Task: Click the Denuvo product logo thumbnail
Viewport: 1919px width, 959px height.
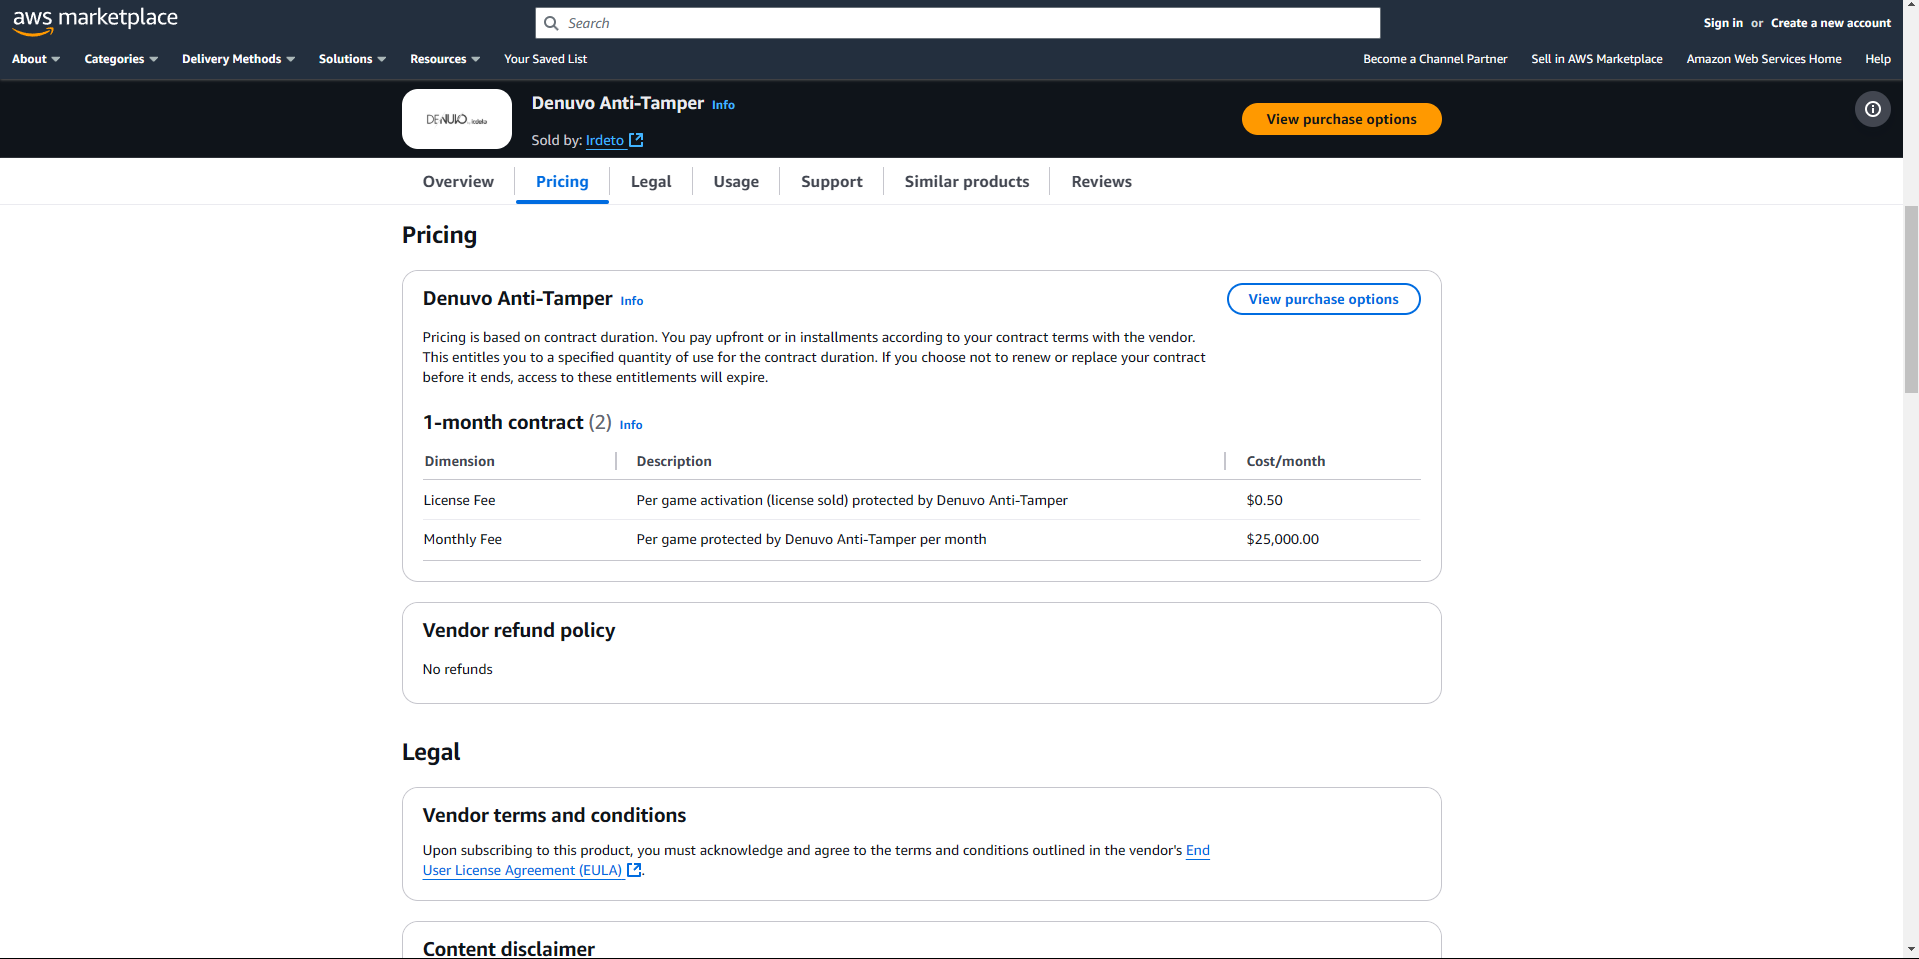Action: click(x=457, y=119)
